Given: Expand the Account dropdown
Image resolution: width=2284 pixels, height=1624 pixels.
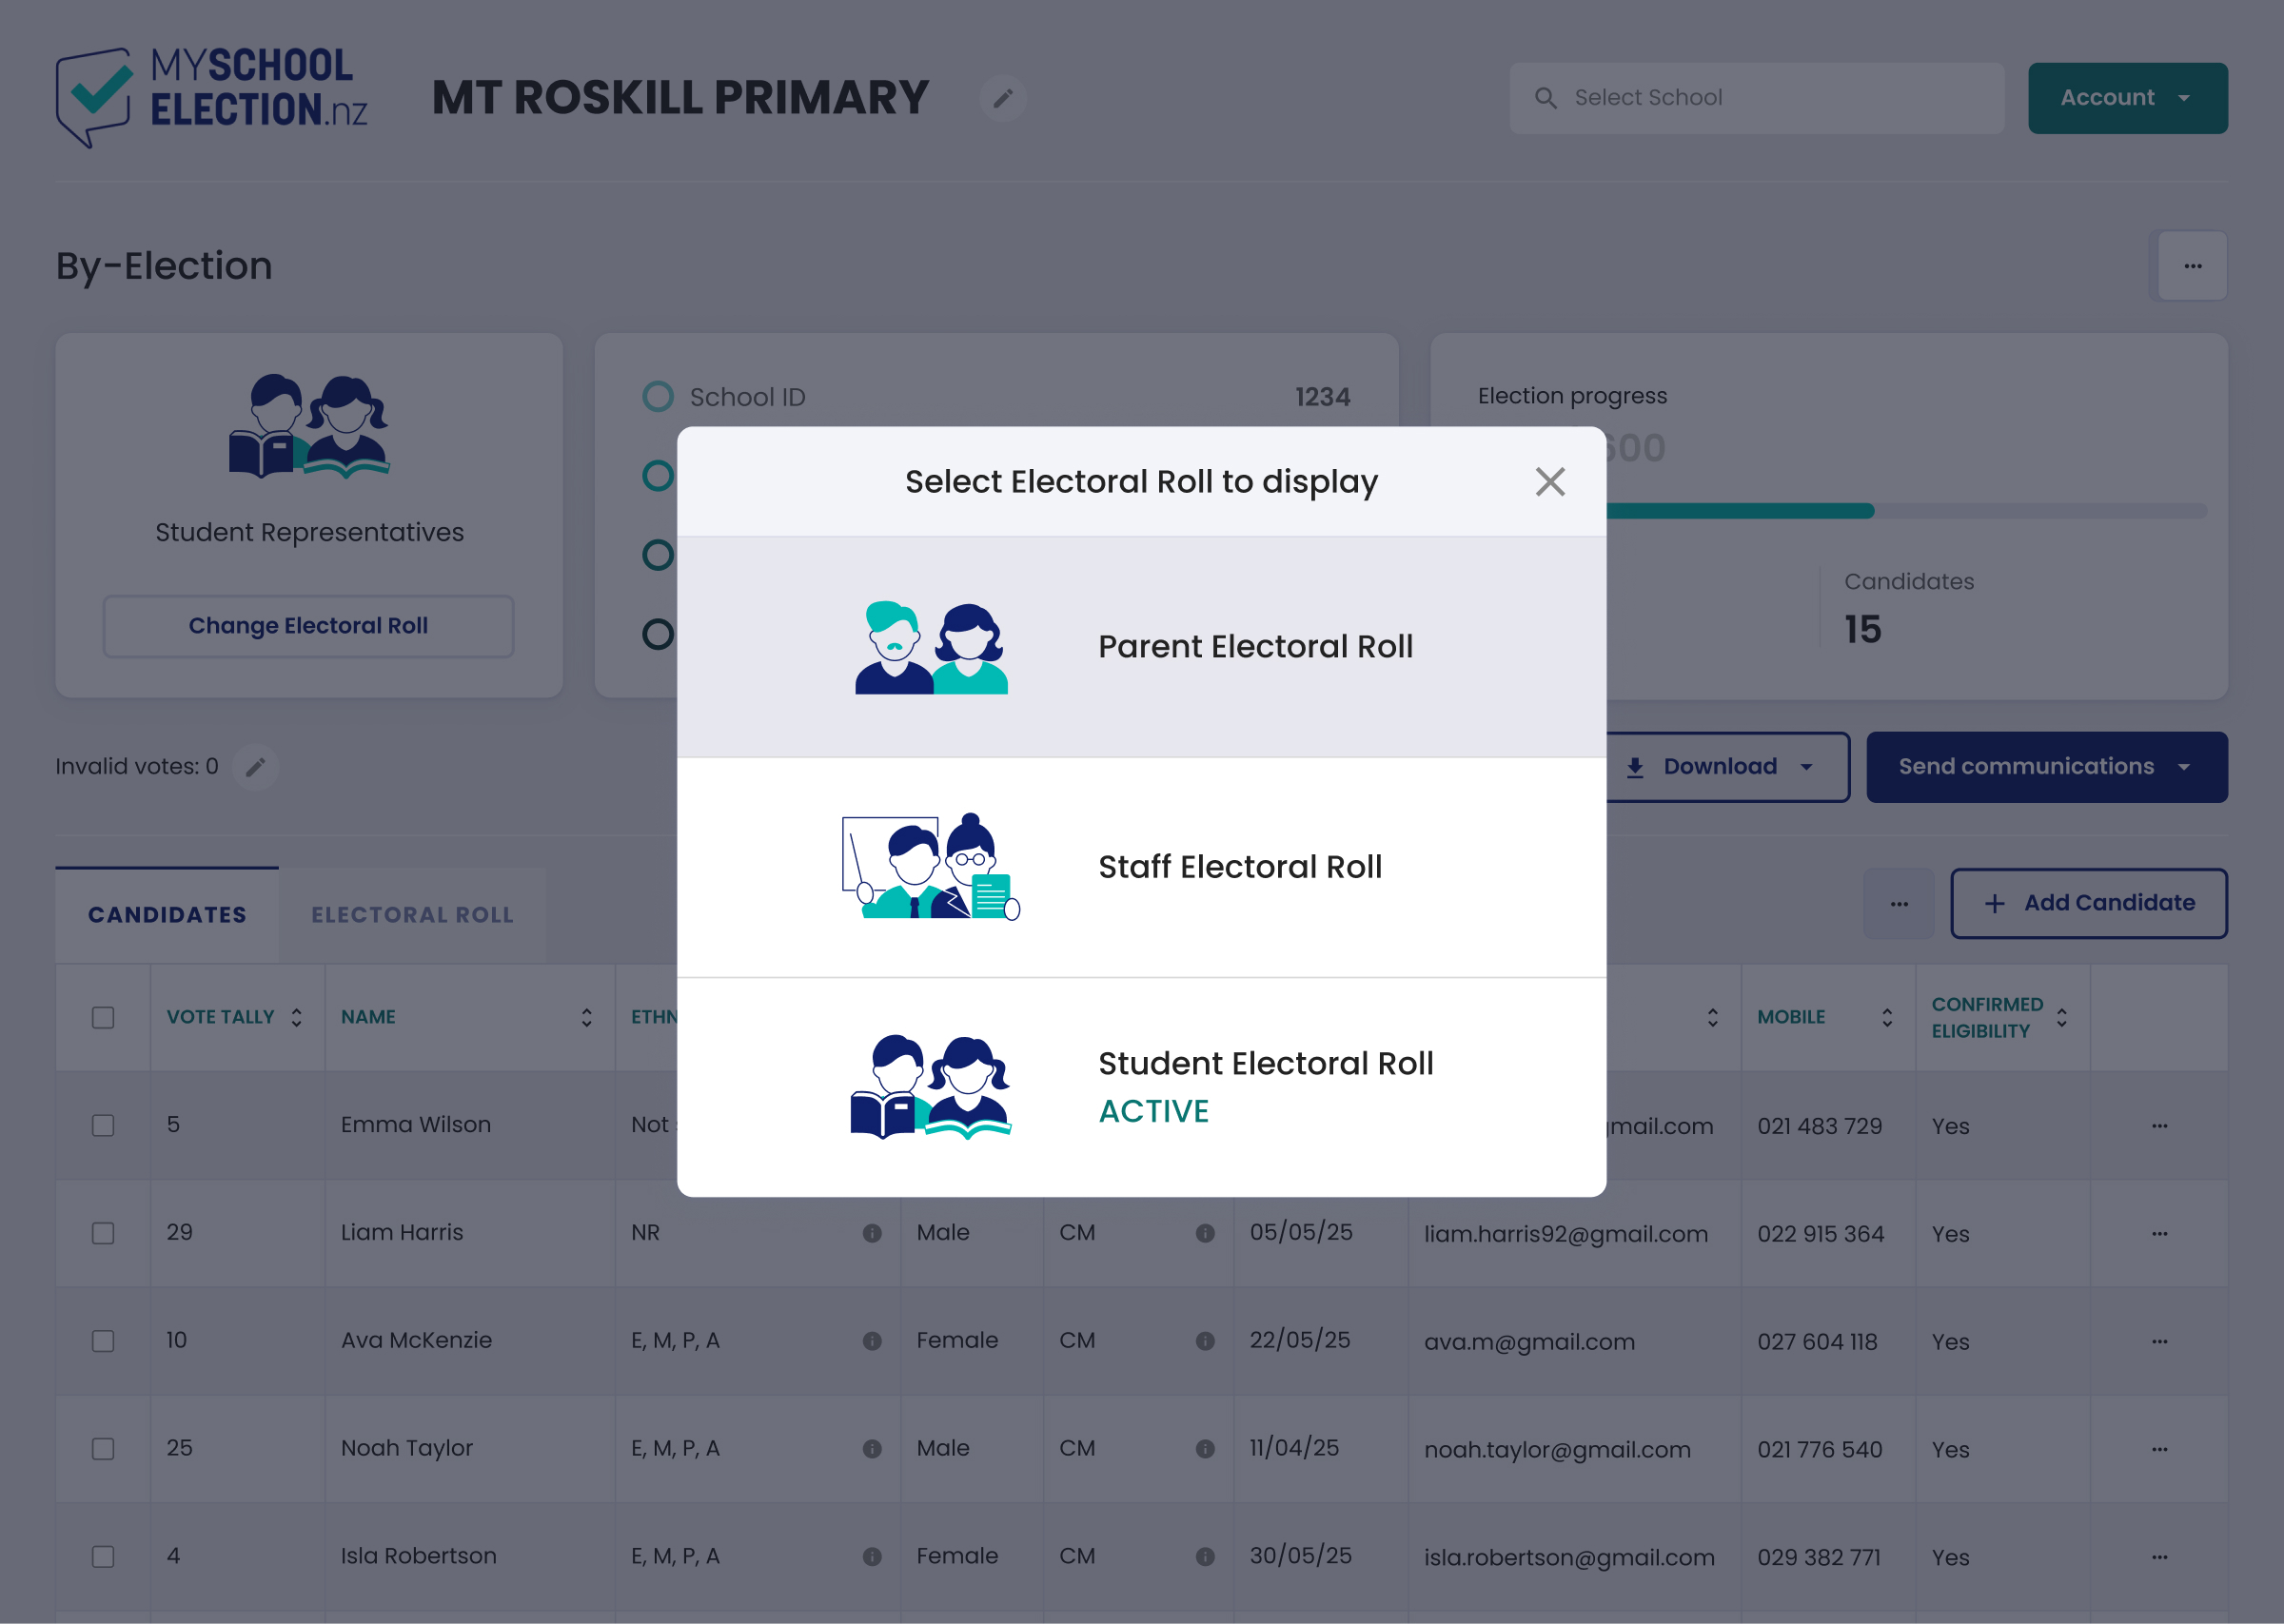Looking at the screenshot, I should [x=2127, y=98].
